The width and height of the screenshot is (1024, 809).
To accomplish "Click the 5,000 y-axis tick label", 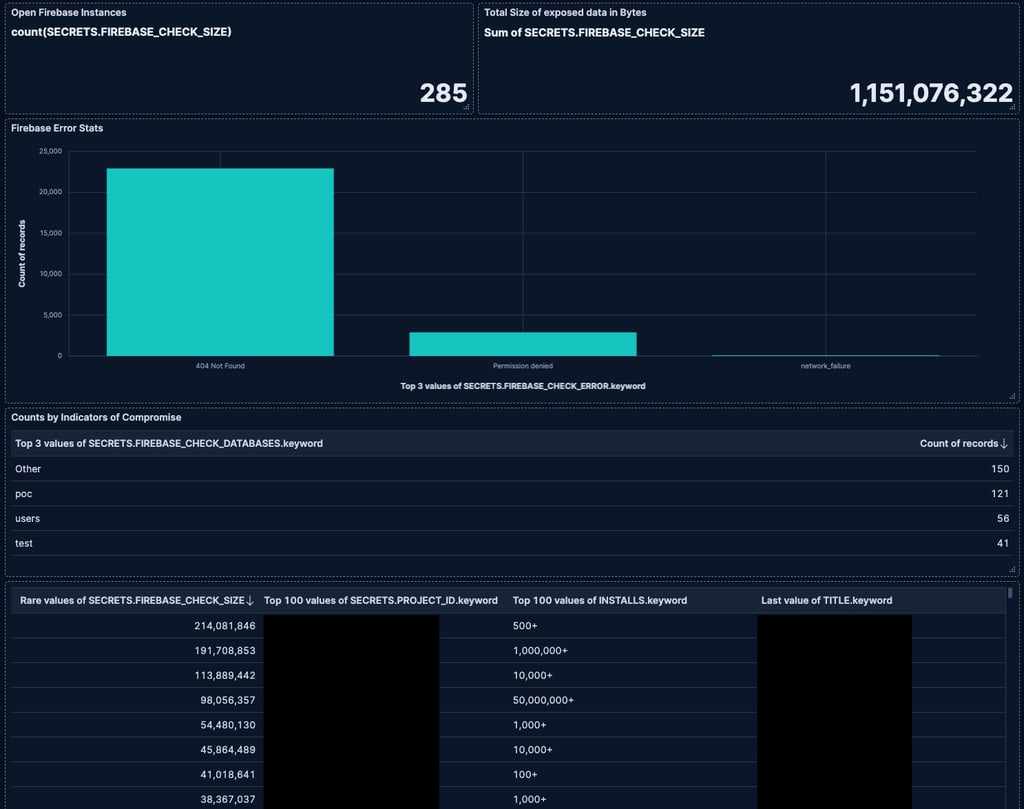I will tap(52, 315).
